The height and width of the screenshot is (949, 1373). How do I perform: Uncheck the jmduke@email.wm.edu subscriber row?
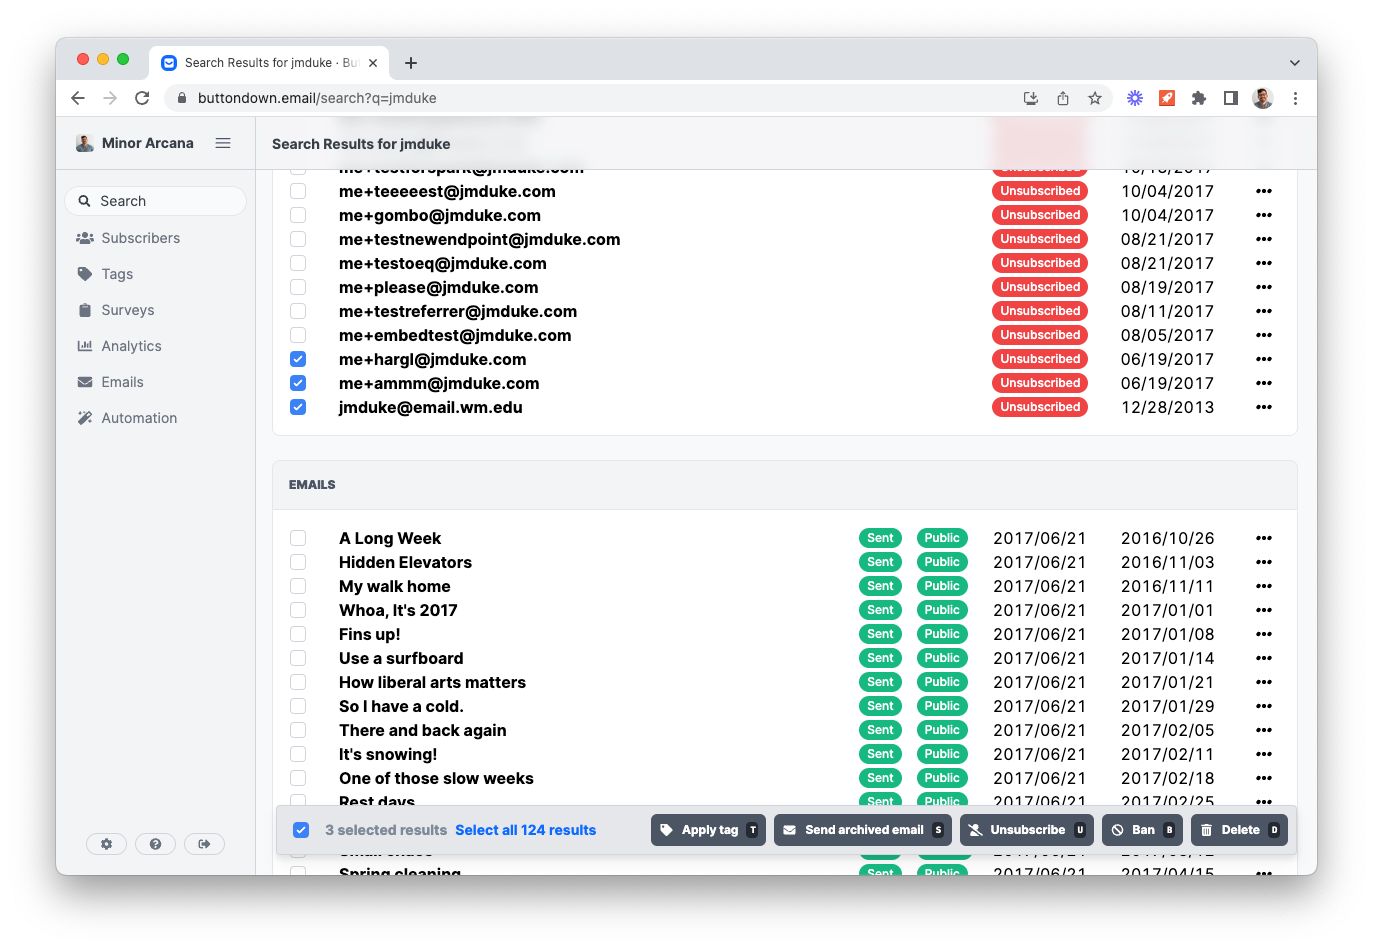[298, 406]
